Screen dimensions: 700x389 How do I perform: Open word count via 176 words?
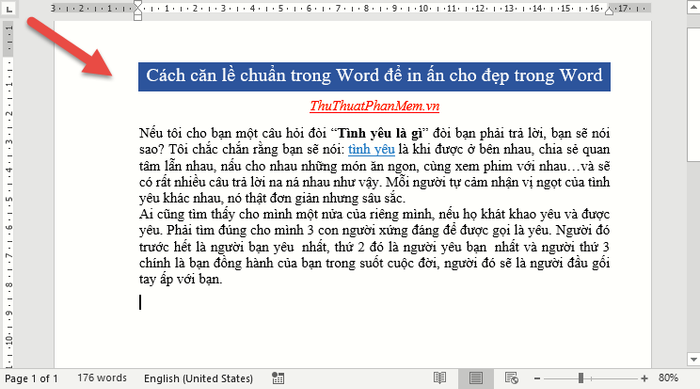102,378
